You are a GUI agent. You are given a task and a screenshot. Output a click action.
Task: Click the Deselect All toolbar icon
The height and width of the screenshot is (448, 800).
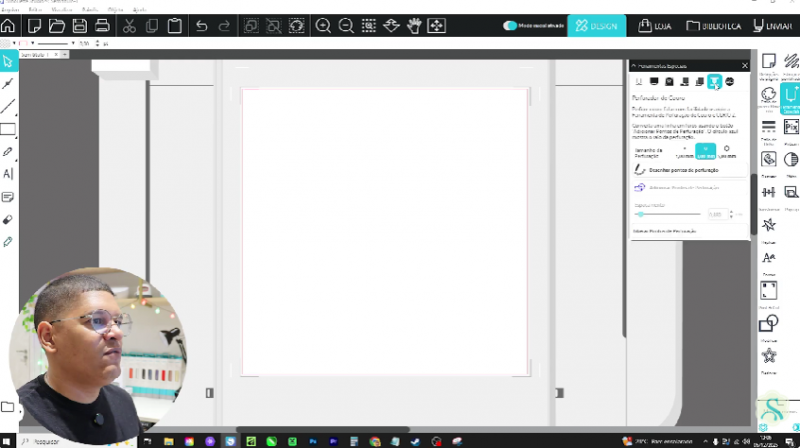[273, 26]
